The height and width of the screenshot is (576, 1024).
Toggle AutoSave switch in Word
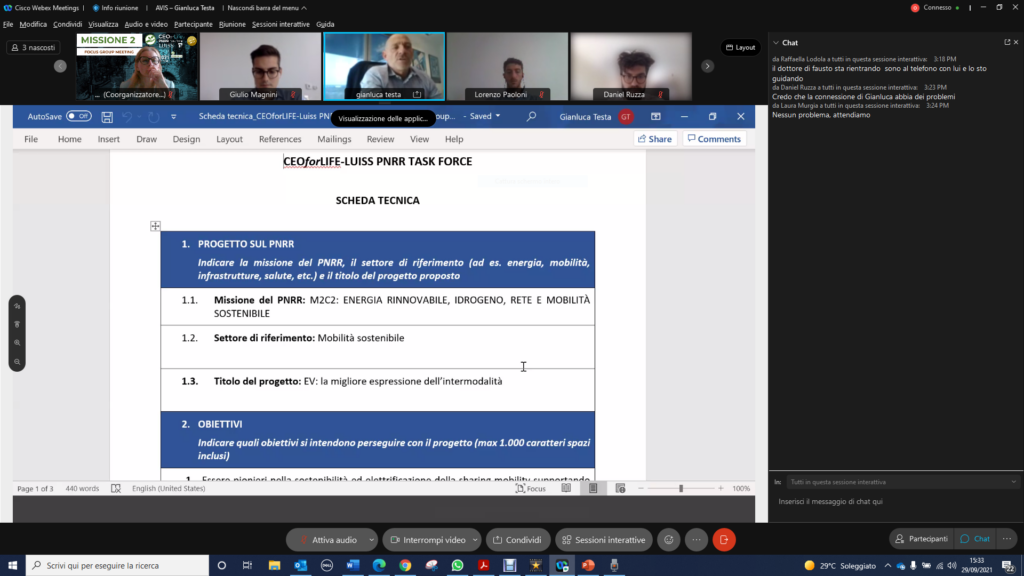79,116
